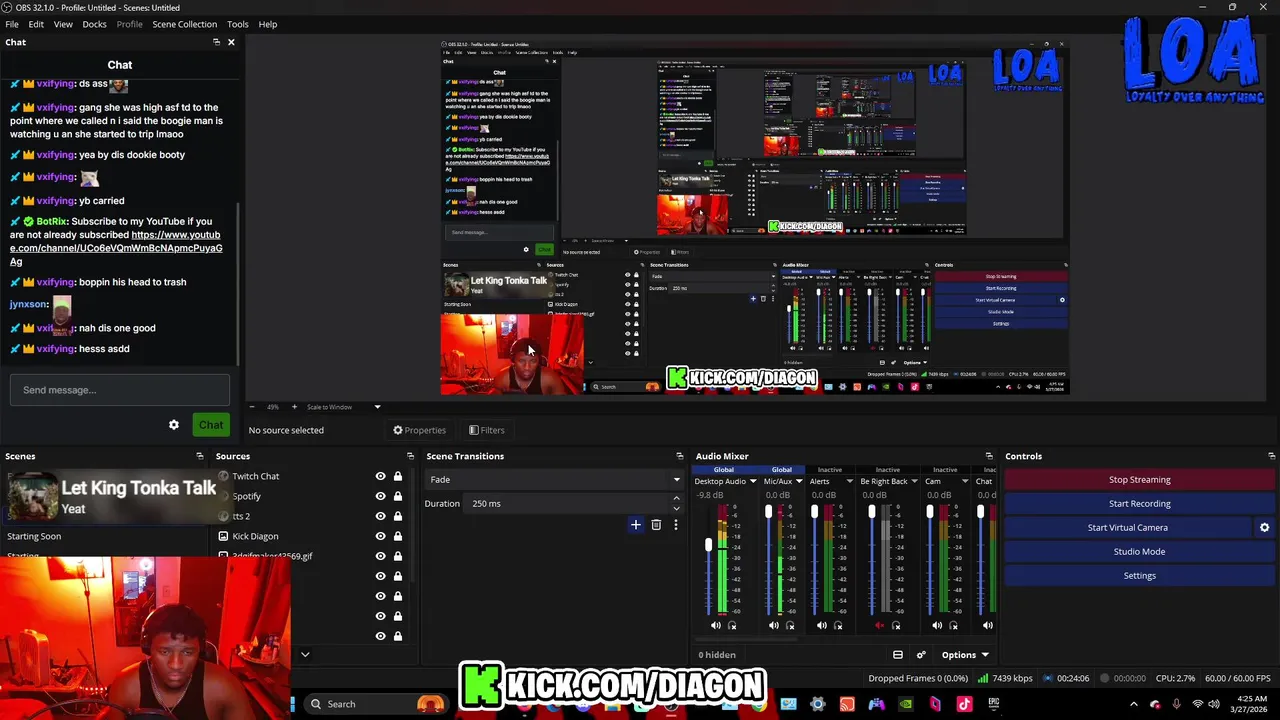Toggle monitoring headphone icon for Desktop Audio
This screenshot has height=720, width=1280.
(732, 625)
